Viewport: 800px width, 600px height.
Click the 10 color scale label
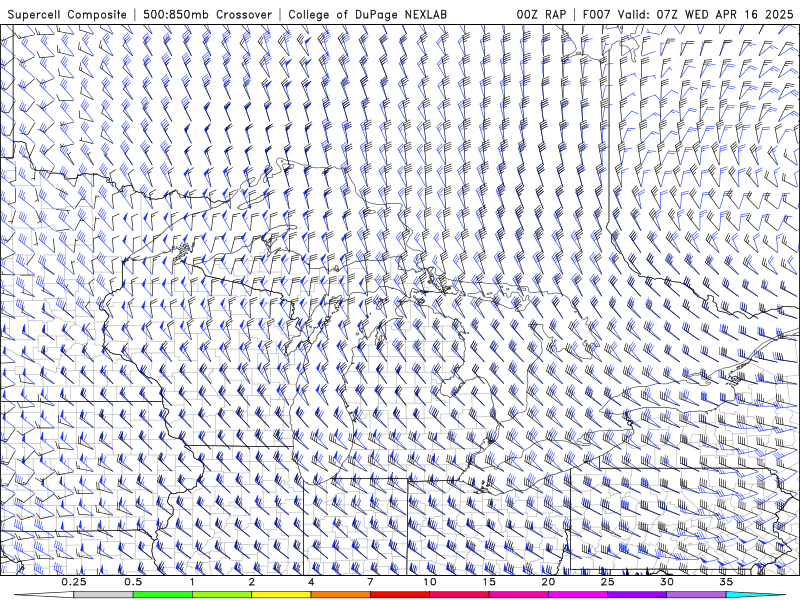point(430,582)
